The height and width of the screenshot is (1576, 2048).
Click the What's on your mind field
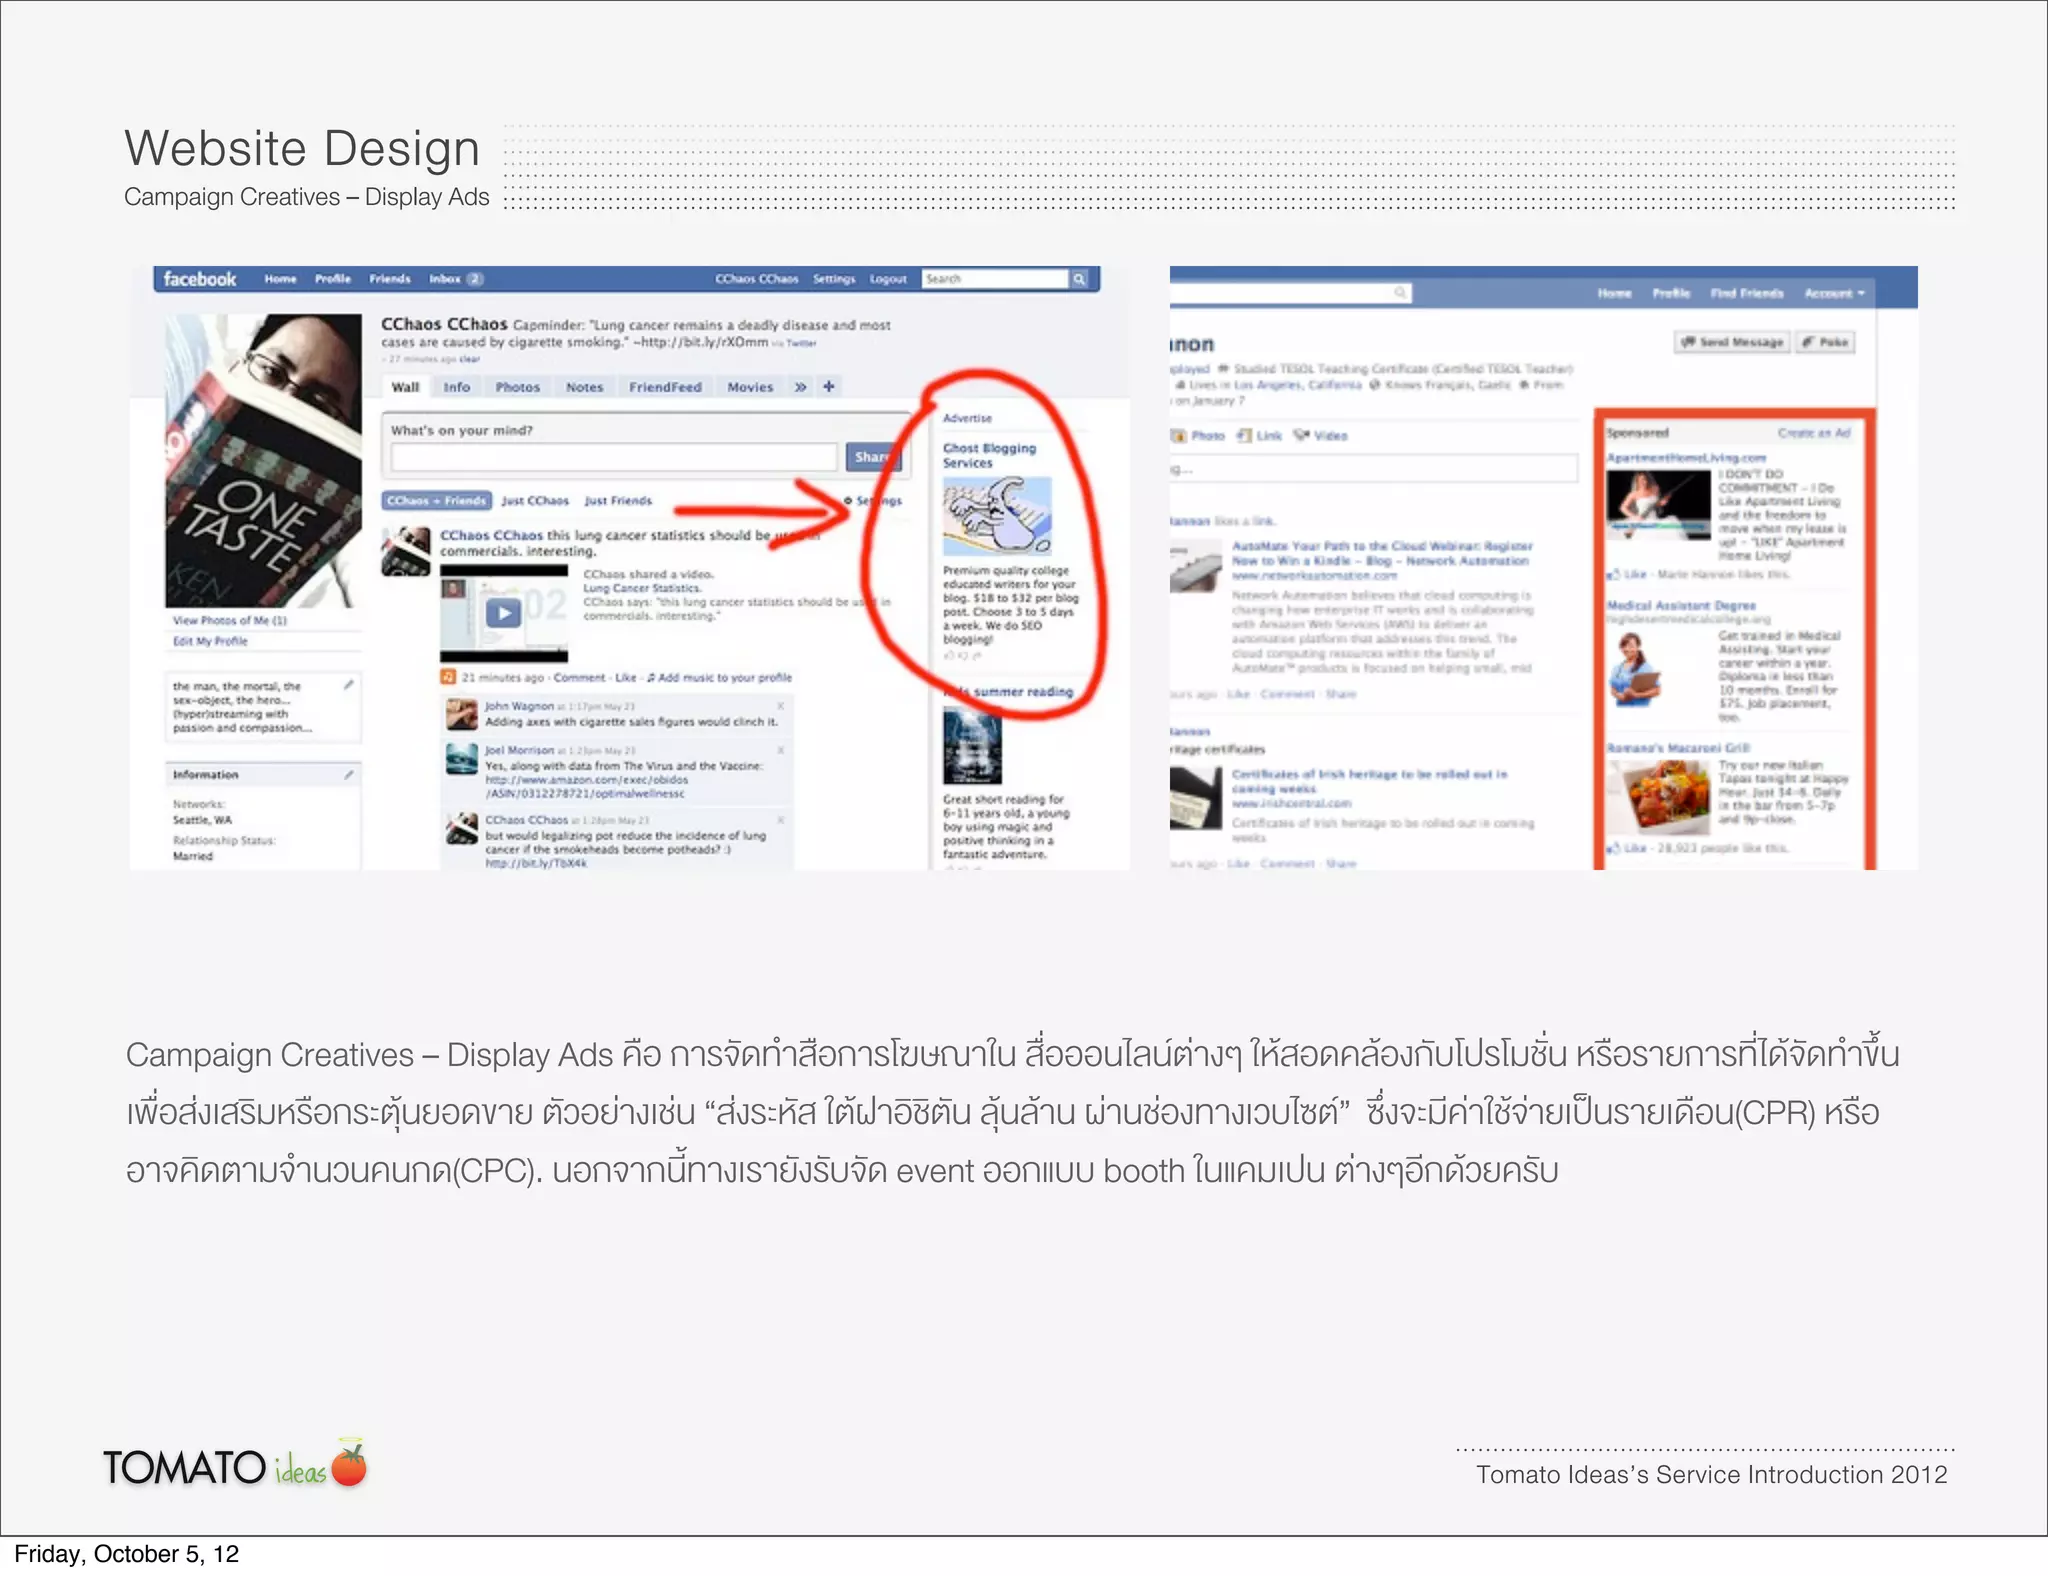[614, 458]
